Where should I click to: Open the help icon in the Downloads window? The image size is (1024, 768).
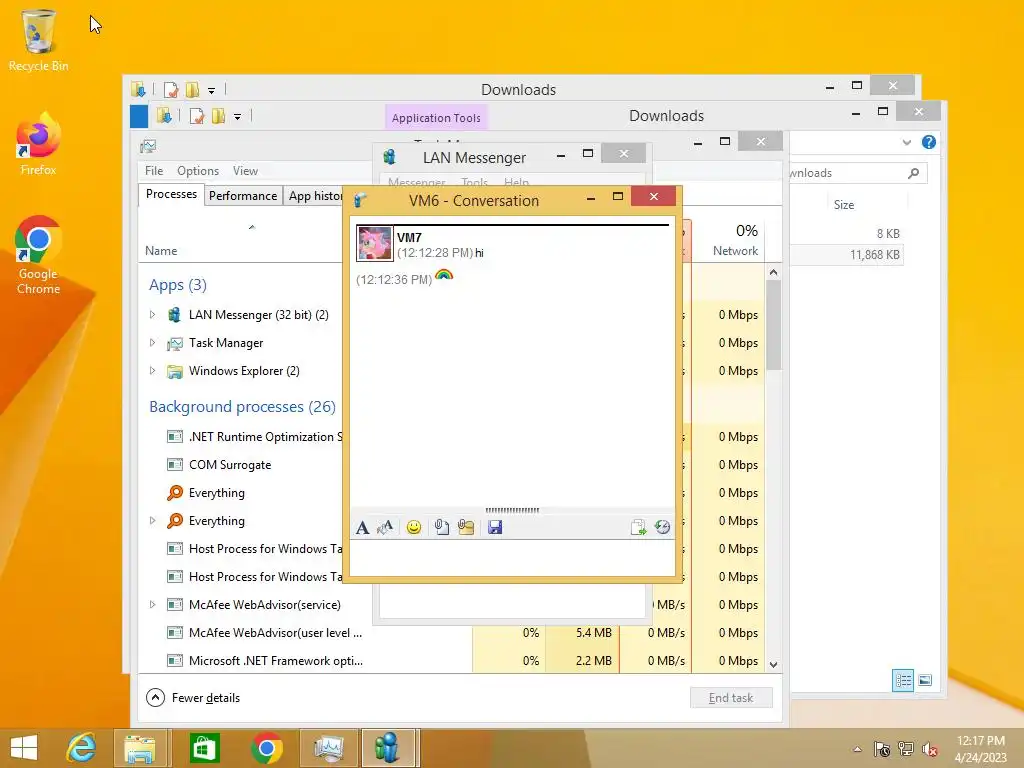929,142
